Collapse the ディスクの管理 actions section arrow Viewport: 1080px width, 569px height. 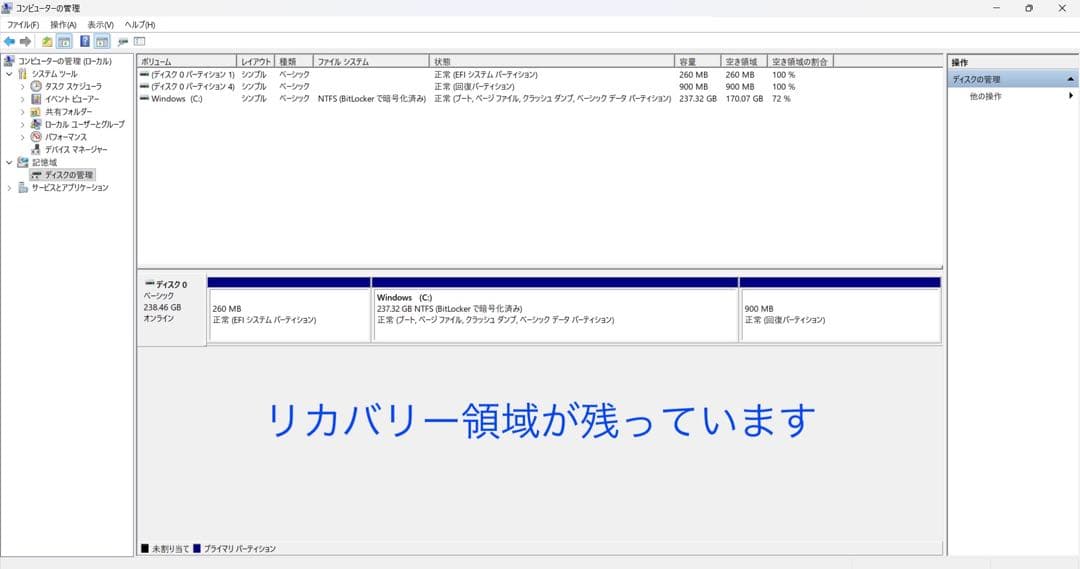pos(1070,79)
